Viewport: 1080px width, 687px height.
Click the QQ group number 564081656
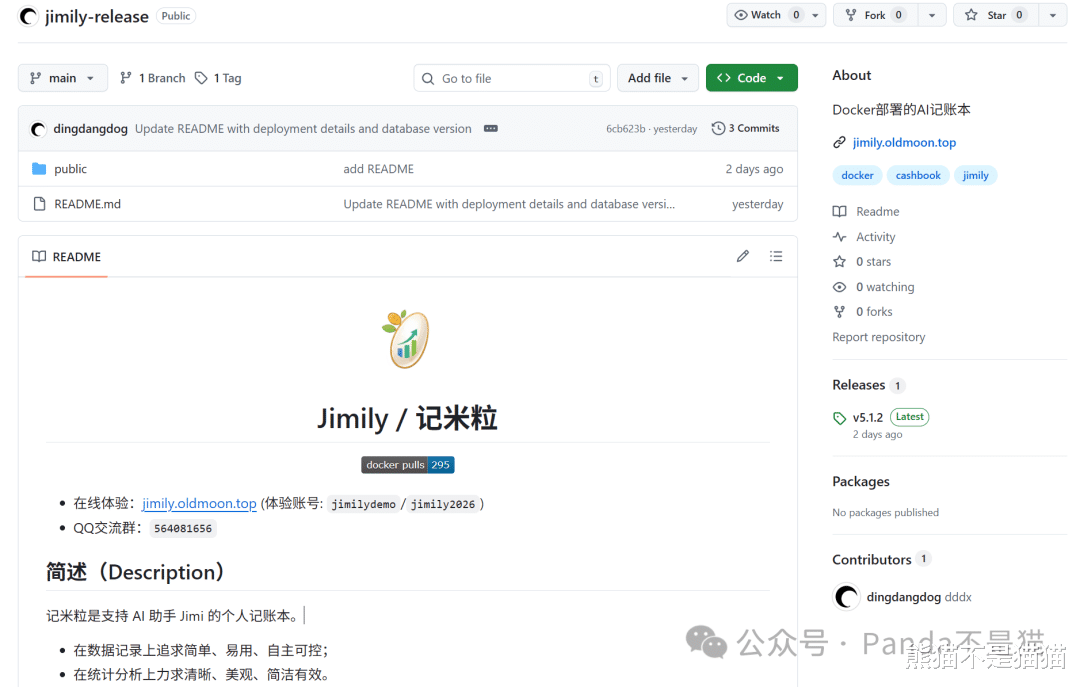[183, 529]
